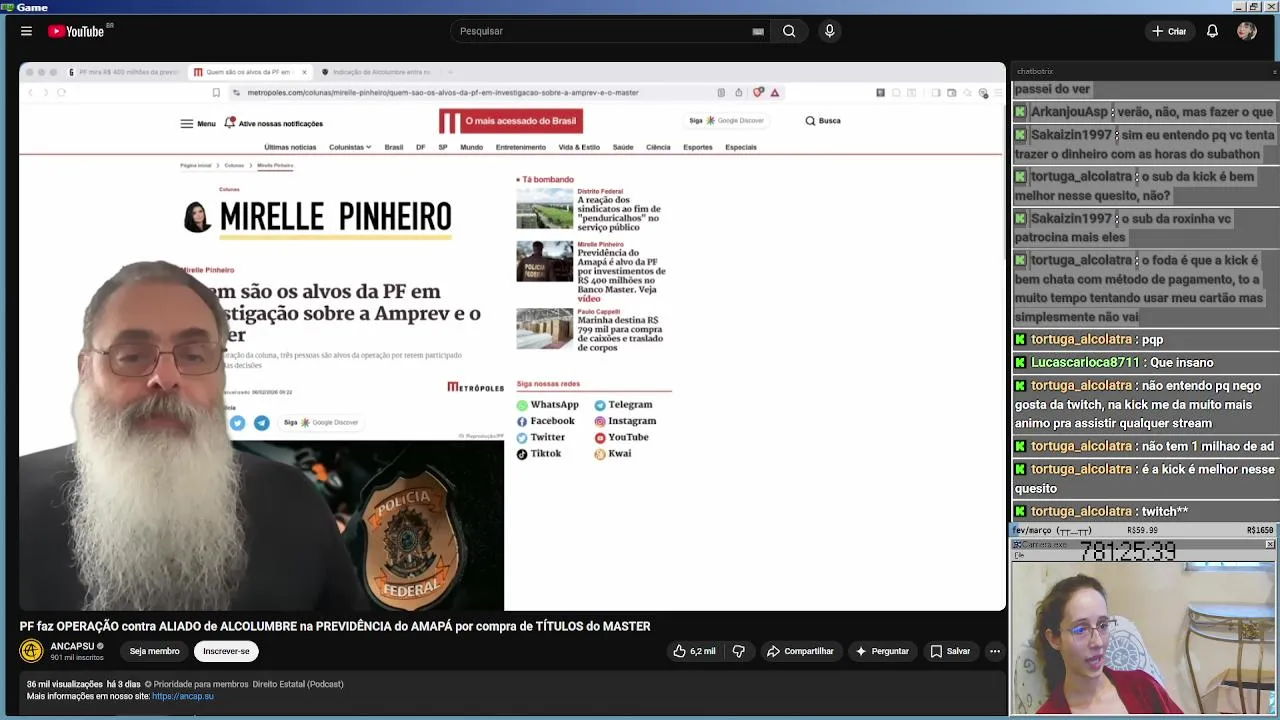Screen dimensions: 1280x720
Task: Start voice search with the microphone
Action: (829, 31)
